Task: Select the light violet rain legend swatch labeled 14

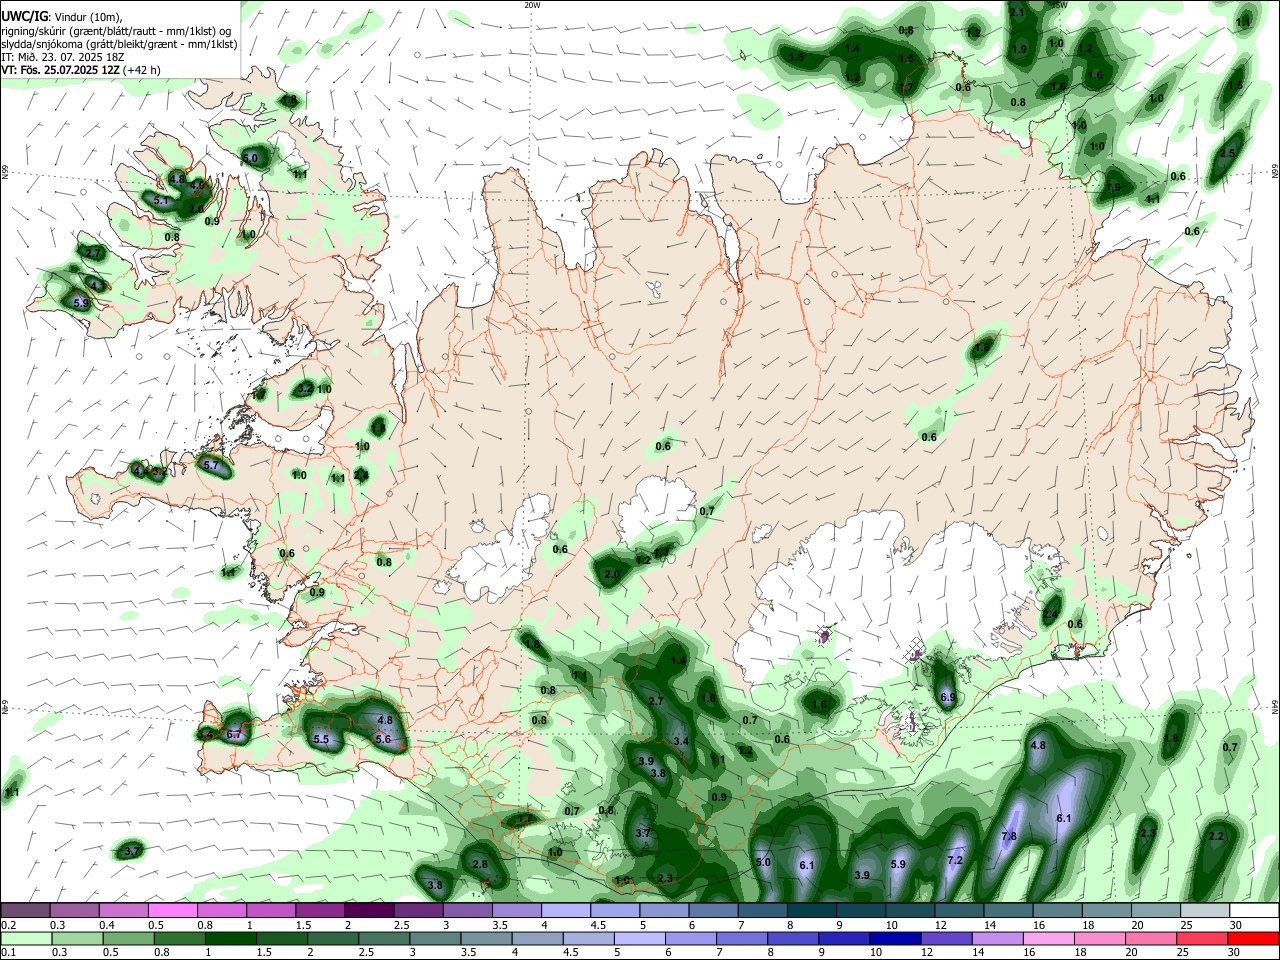Action: [997, 939]
